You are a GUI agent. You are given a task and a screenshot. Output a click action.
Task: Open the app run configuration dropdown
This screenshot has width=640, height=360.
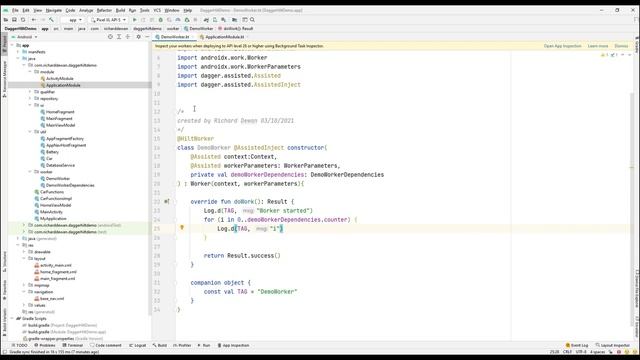(x=73, y=20)
